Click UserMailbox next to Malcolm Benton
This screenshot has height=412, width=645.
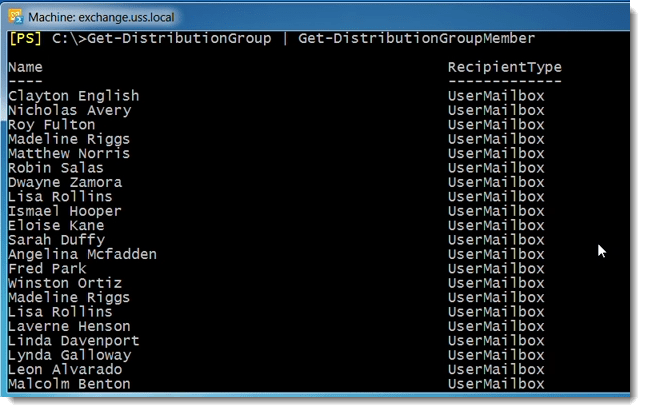(496, 384)
